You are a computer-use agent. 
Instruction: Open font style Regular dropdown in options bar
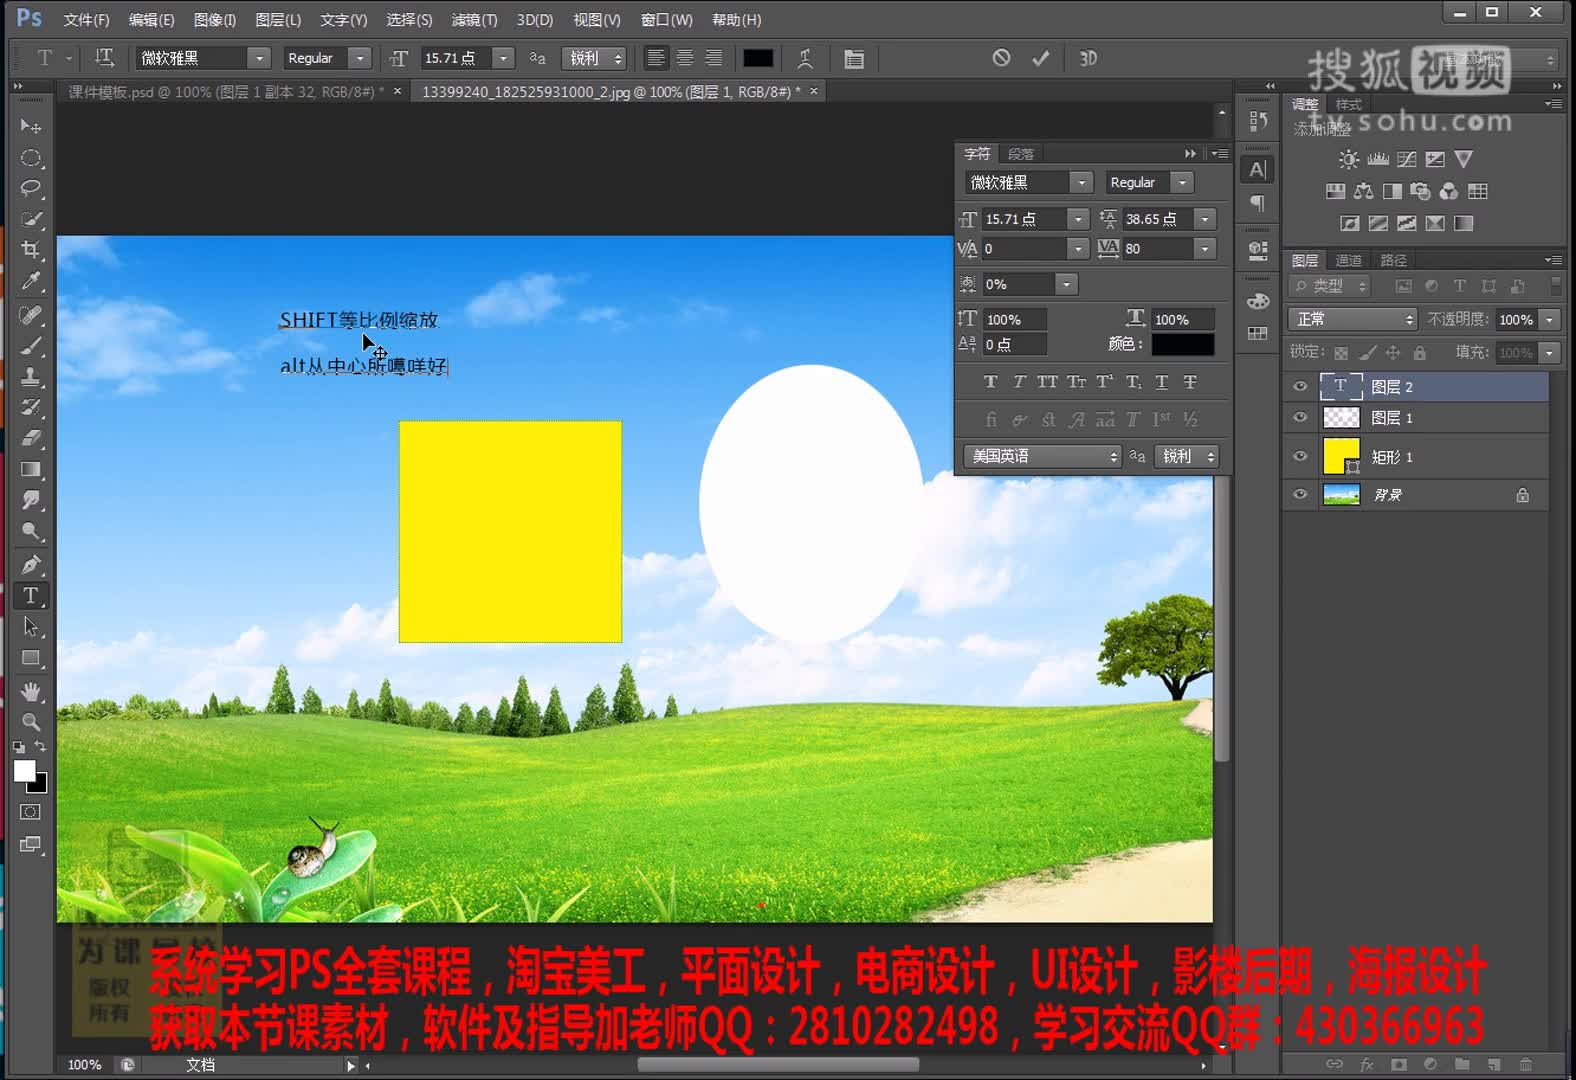360,58
